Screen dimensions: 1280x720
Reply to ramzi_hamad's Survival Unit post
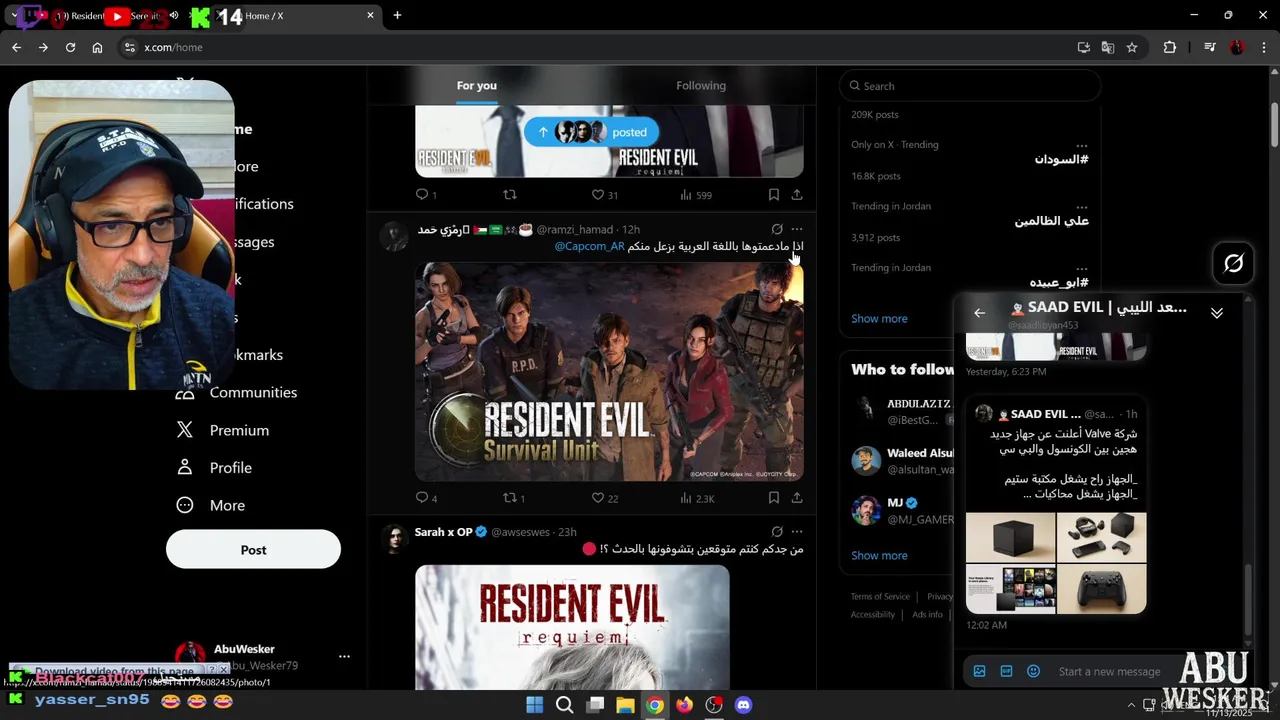point(426,497)
